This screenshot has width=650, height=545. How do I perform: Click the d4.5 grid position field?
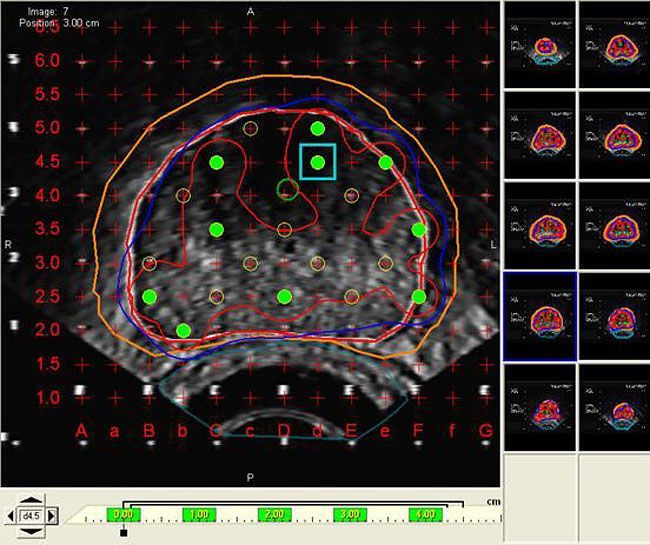32,516
